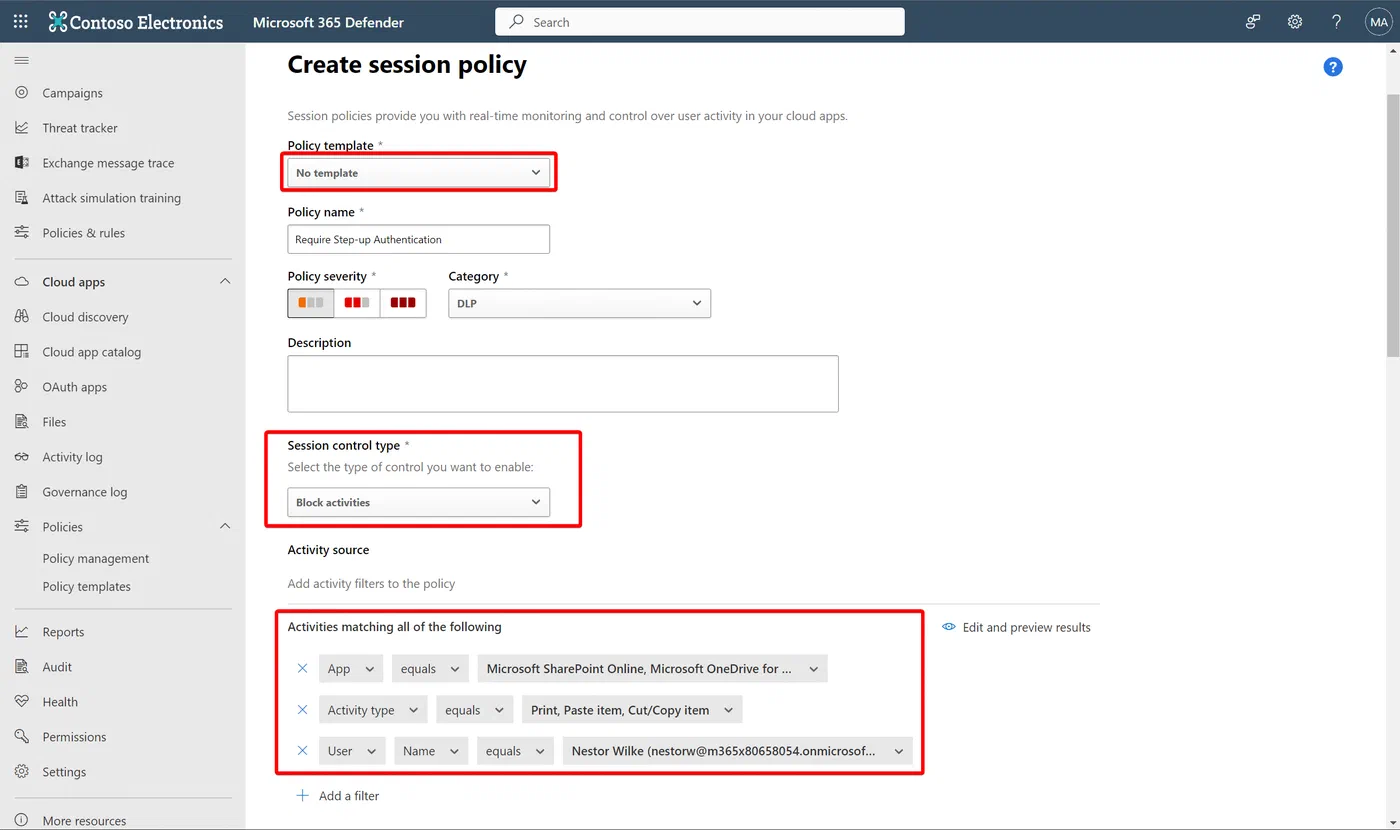
Task: Click the Cloud discovery binoculars icon
Action: (21, 317)
